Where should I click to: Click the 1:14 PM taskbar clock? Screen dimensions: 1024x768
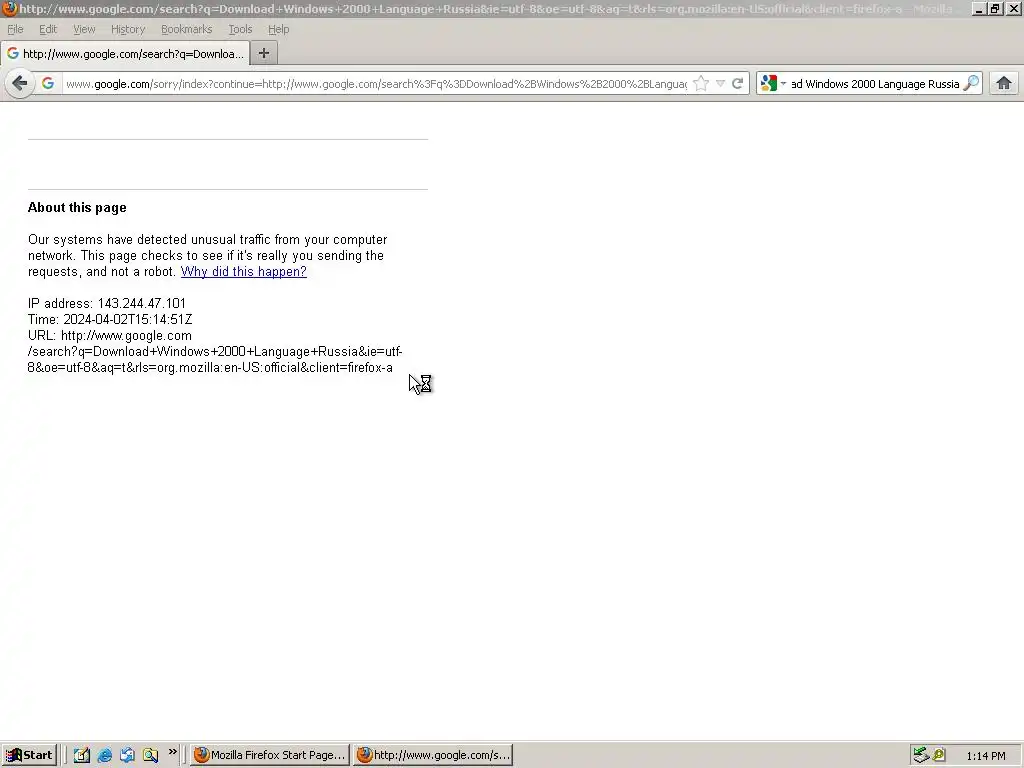coord(985,756)
